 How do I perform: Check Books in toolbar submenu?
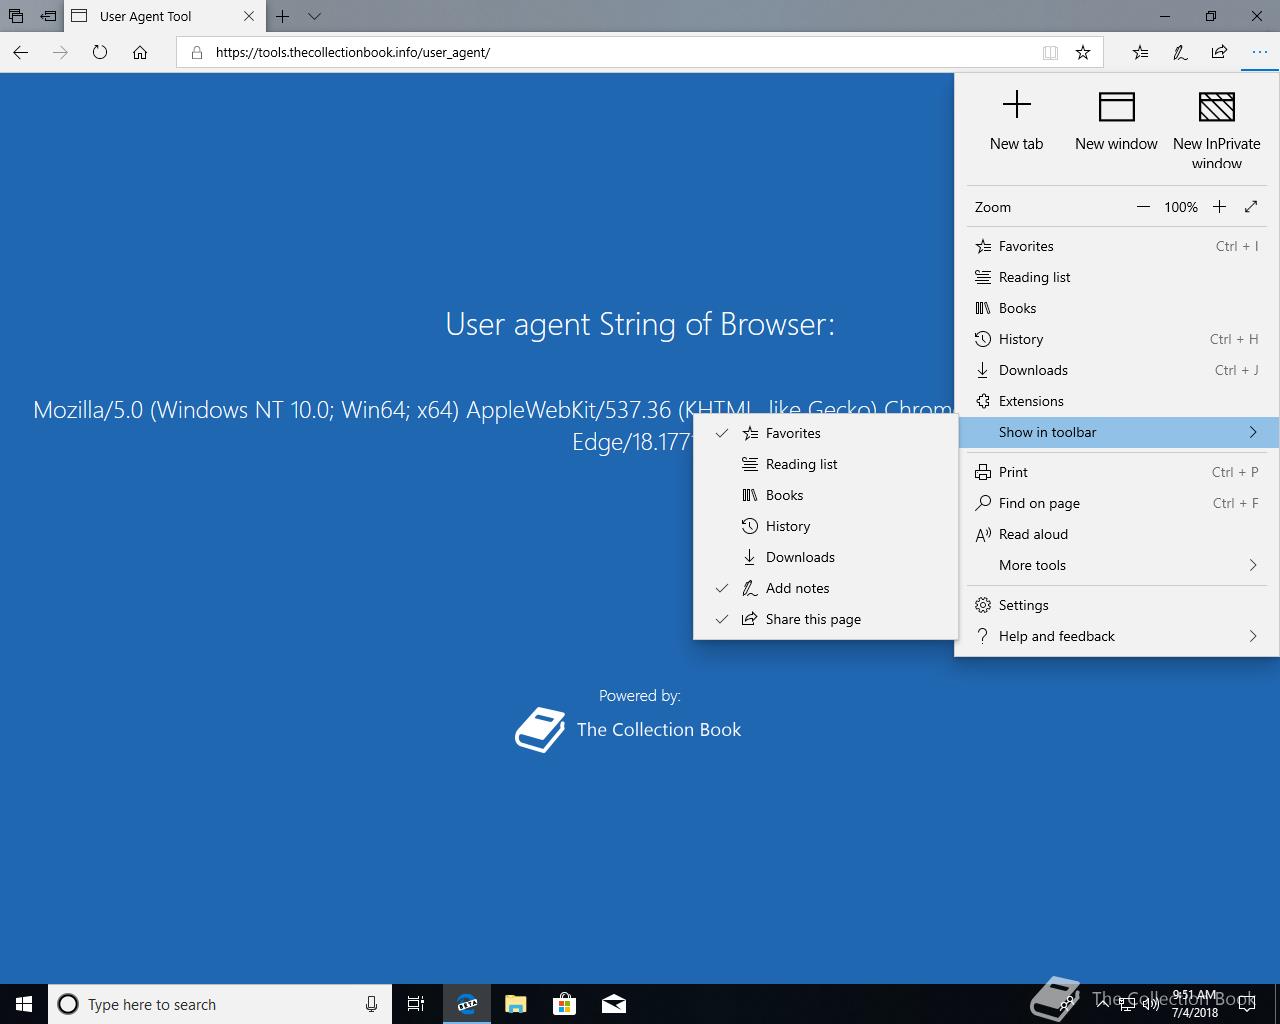click(825, 495)
